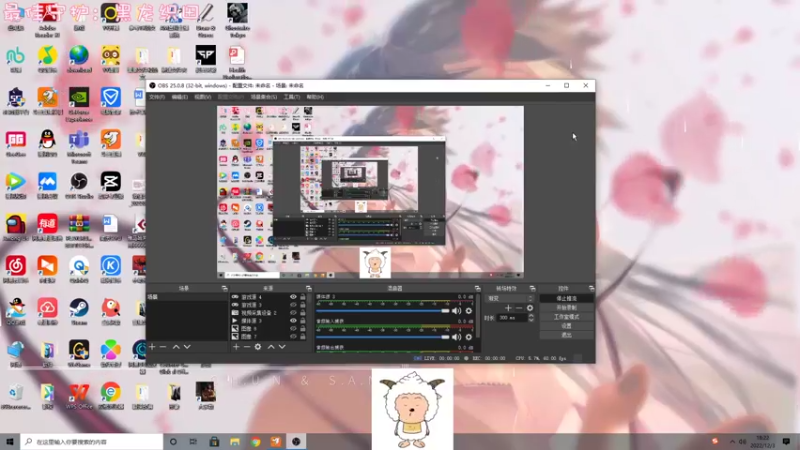The width and height of the screenshot is (800, 450).
Task: Remove the selected scene with the minus icon
Action: (163, 347)
